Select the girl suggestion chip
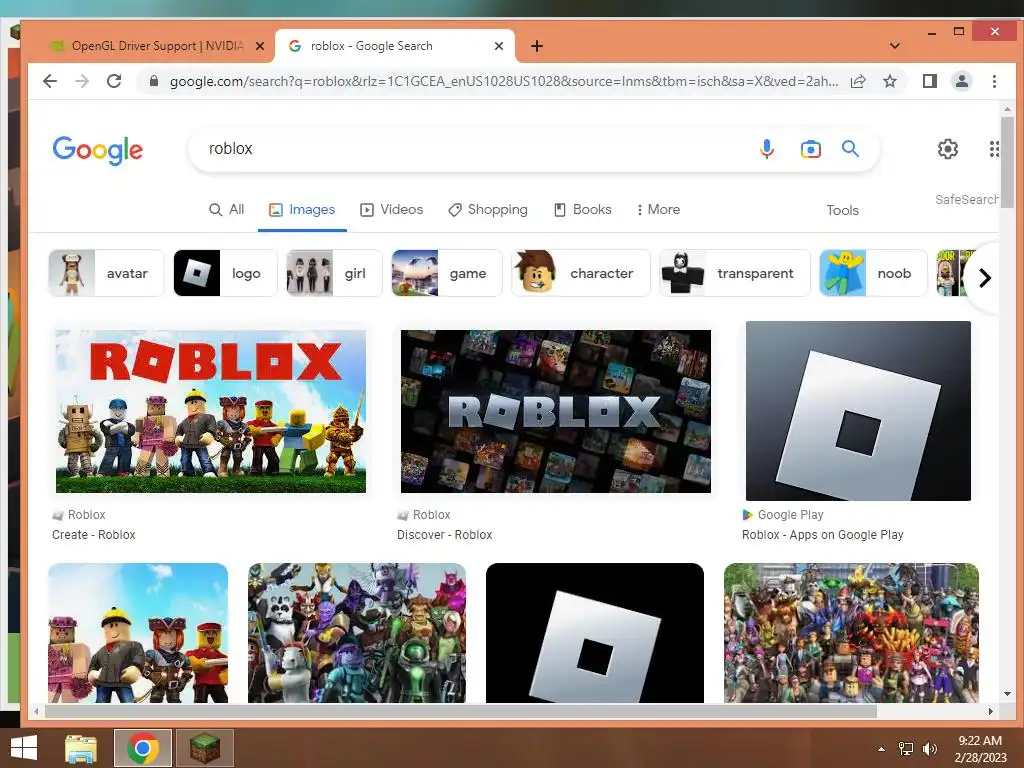 point(334,273)
